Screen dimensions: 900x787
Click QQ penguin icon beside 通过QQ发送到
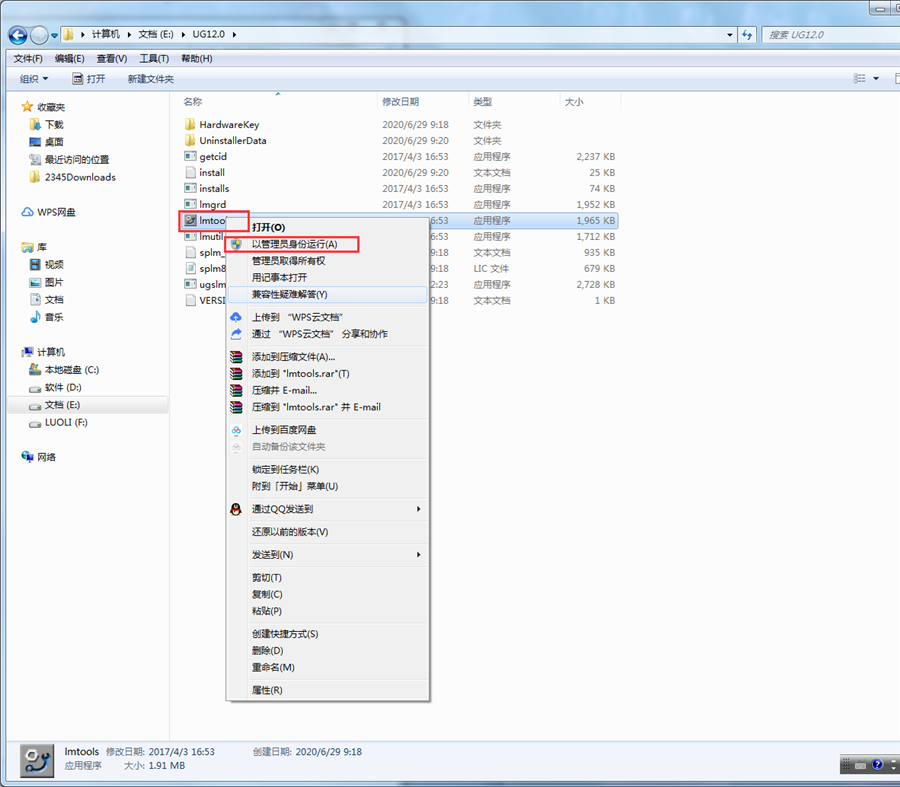(236, 509)
